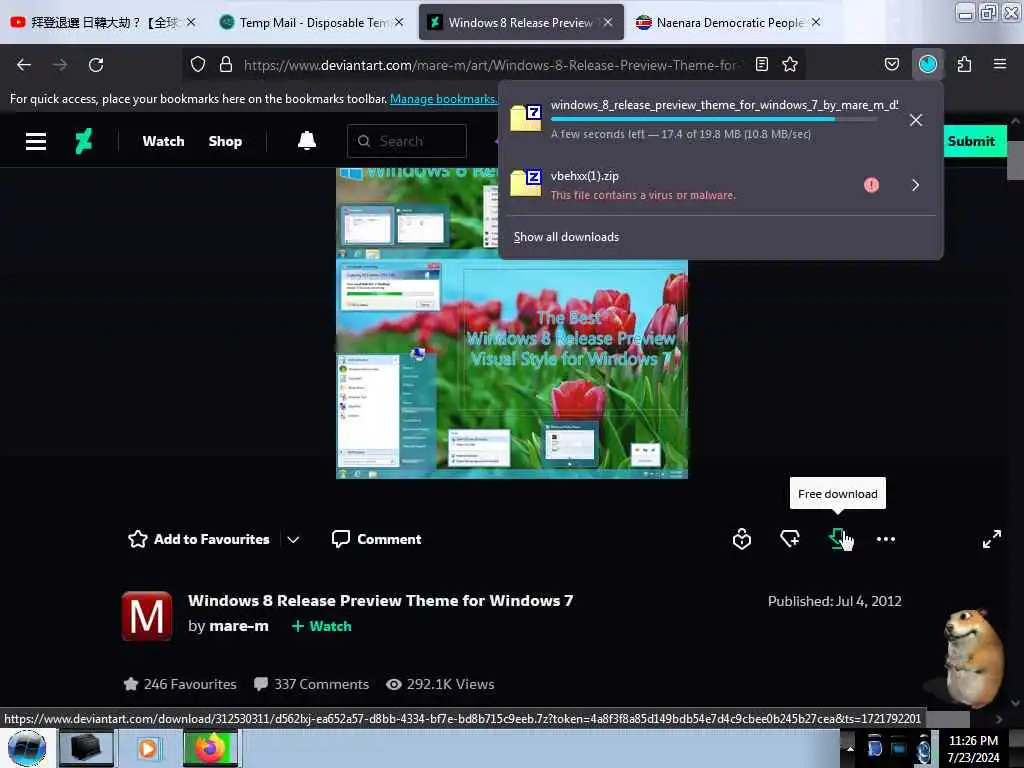Click the Comment button

[x=377, y=539]
